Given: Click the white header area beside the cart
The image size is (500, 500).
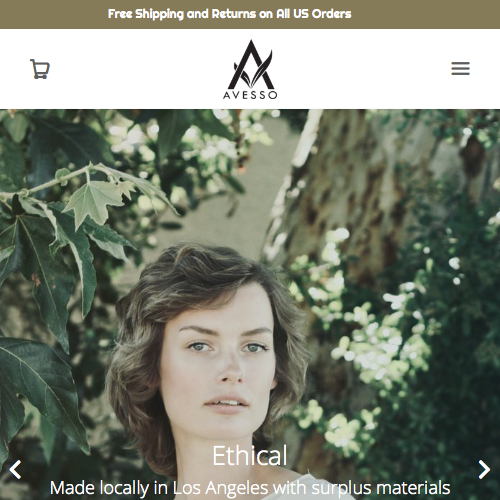Looking at the screenshot, I should click(133, 69).
